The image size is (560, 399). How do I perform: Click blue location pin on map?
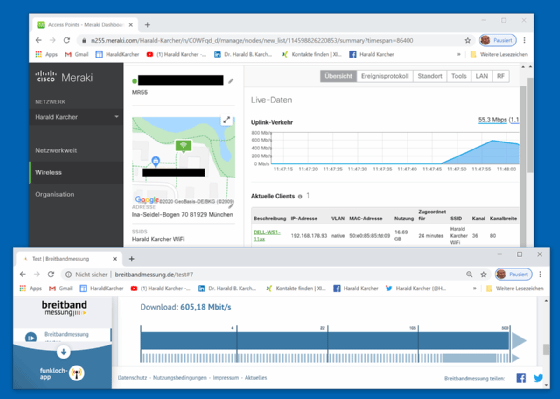pos(155,161)
